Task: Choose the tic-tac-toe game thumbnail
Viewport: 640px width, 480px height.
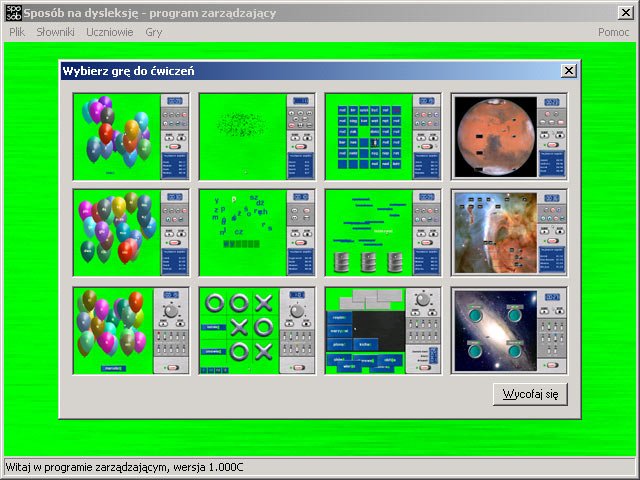Action: (257, 331)
